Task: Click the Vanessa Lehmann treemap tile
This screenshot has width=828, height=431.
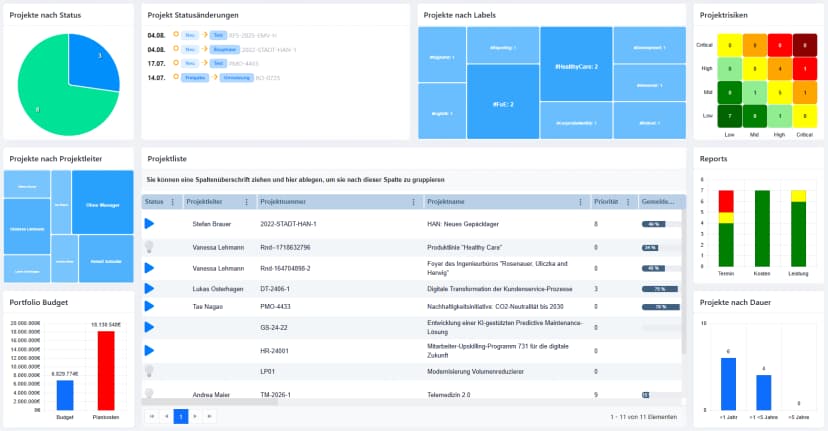Action: tap(27, 227)
